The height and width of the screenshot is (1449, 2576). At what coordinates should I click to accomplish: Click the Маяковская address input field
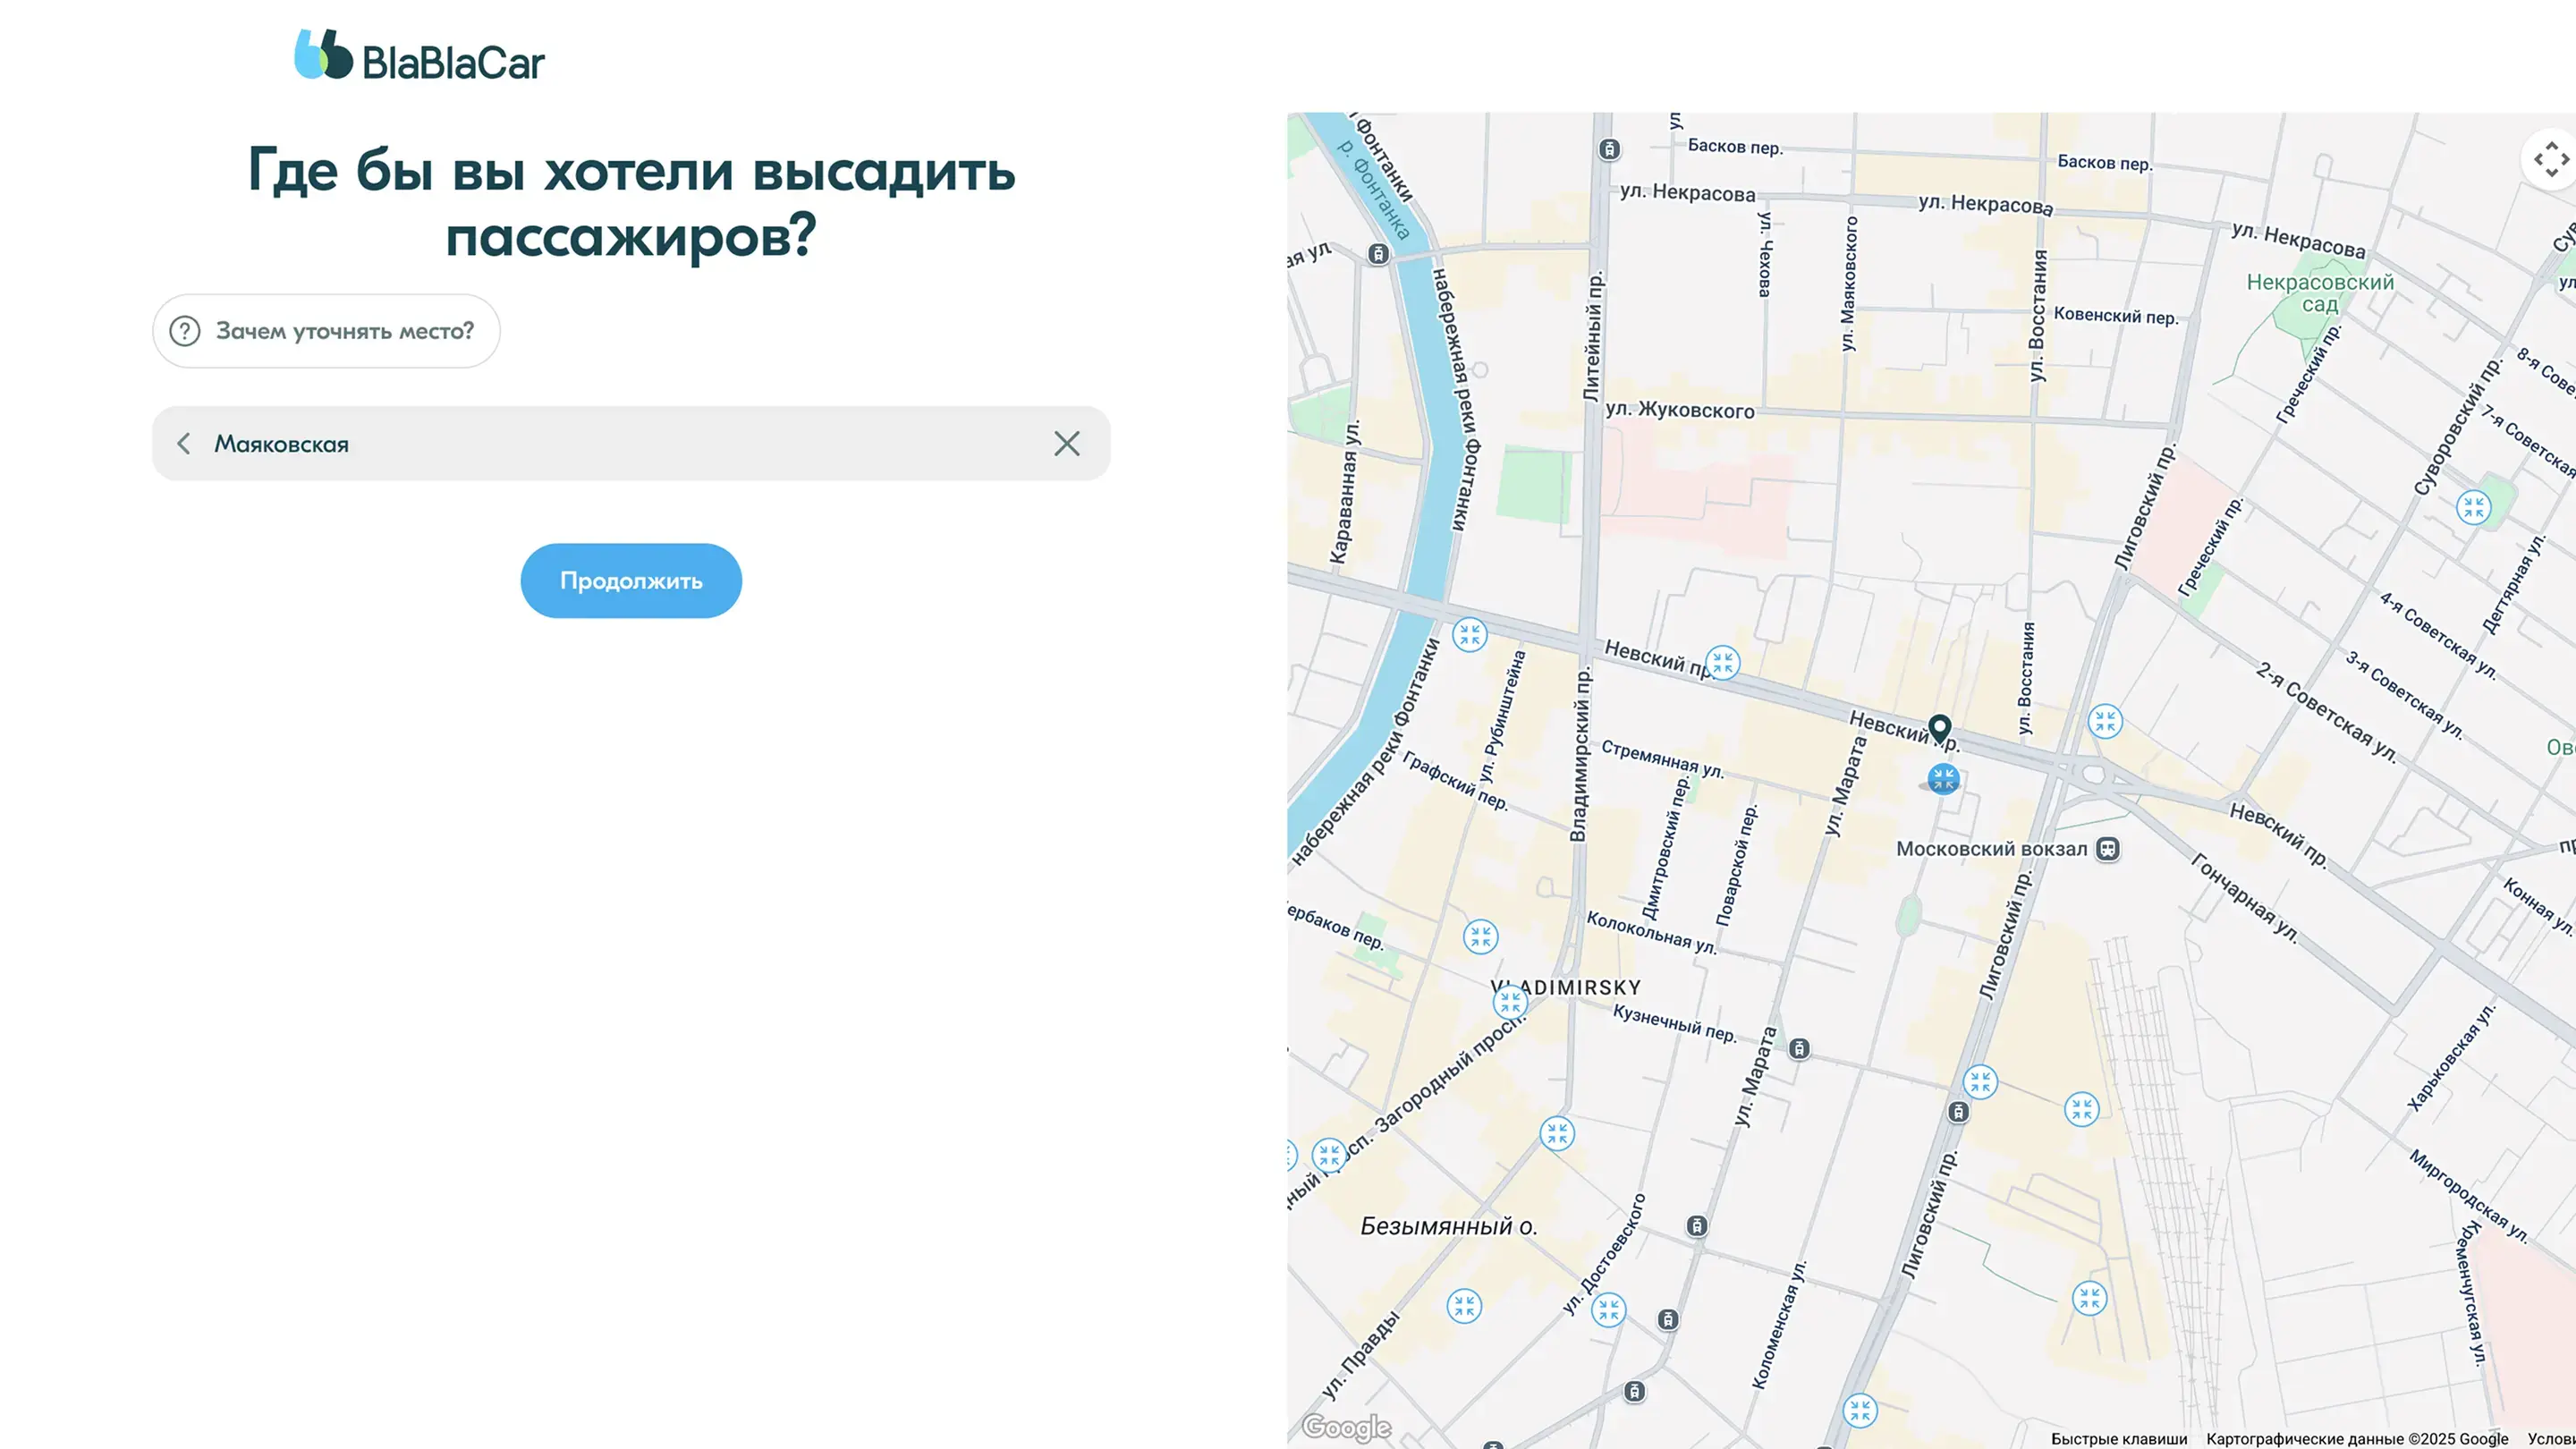620,444
